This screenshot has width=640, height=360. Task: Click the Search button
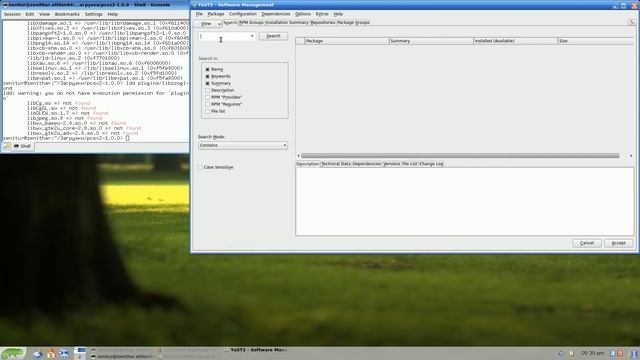tap(273, 36)
